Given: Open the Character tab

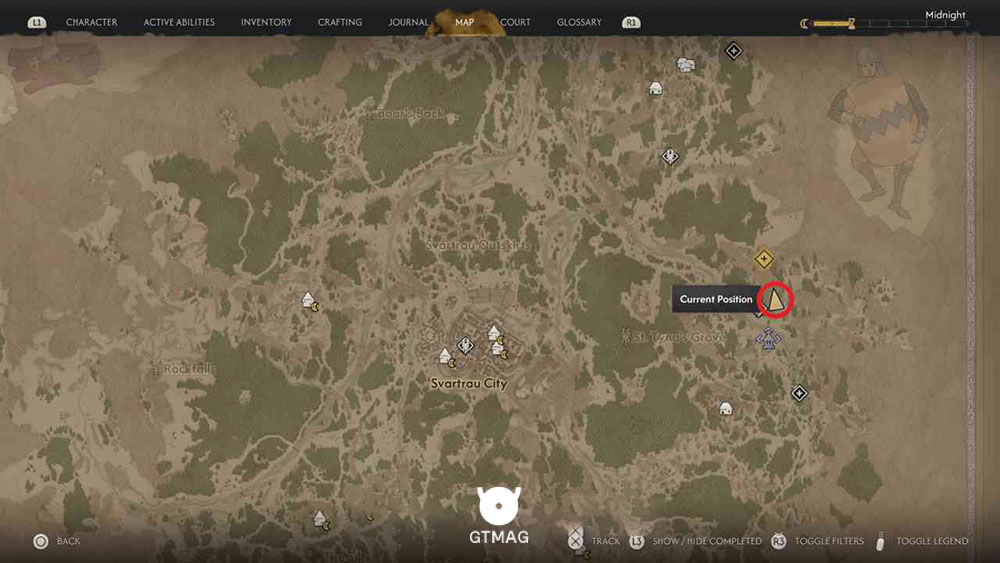Looking at the screenshot, I should (91, 22).
